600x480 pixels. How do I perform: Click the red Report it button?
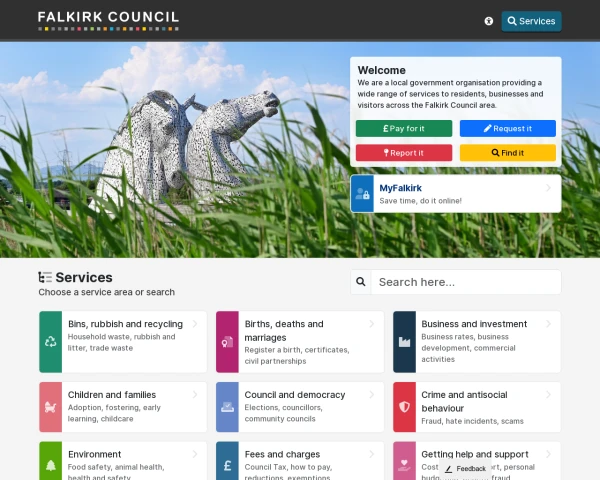tap(404, 153)
